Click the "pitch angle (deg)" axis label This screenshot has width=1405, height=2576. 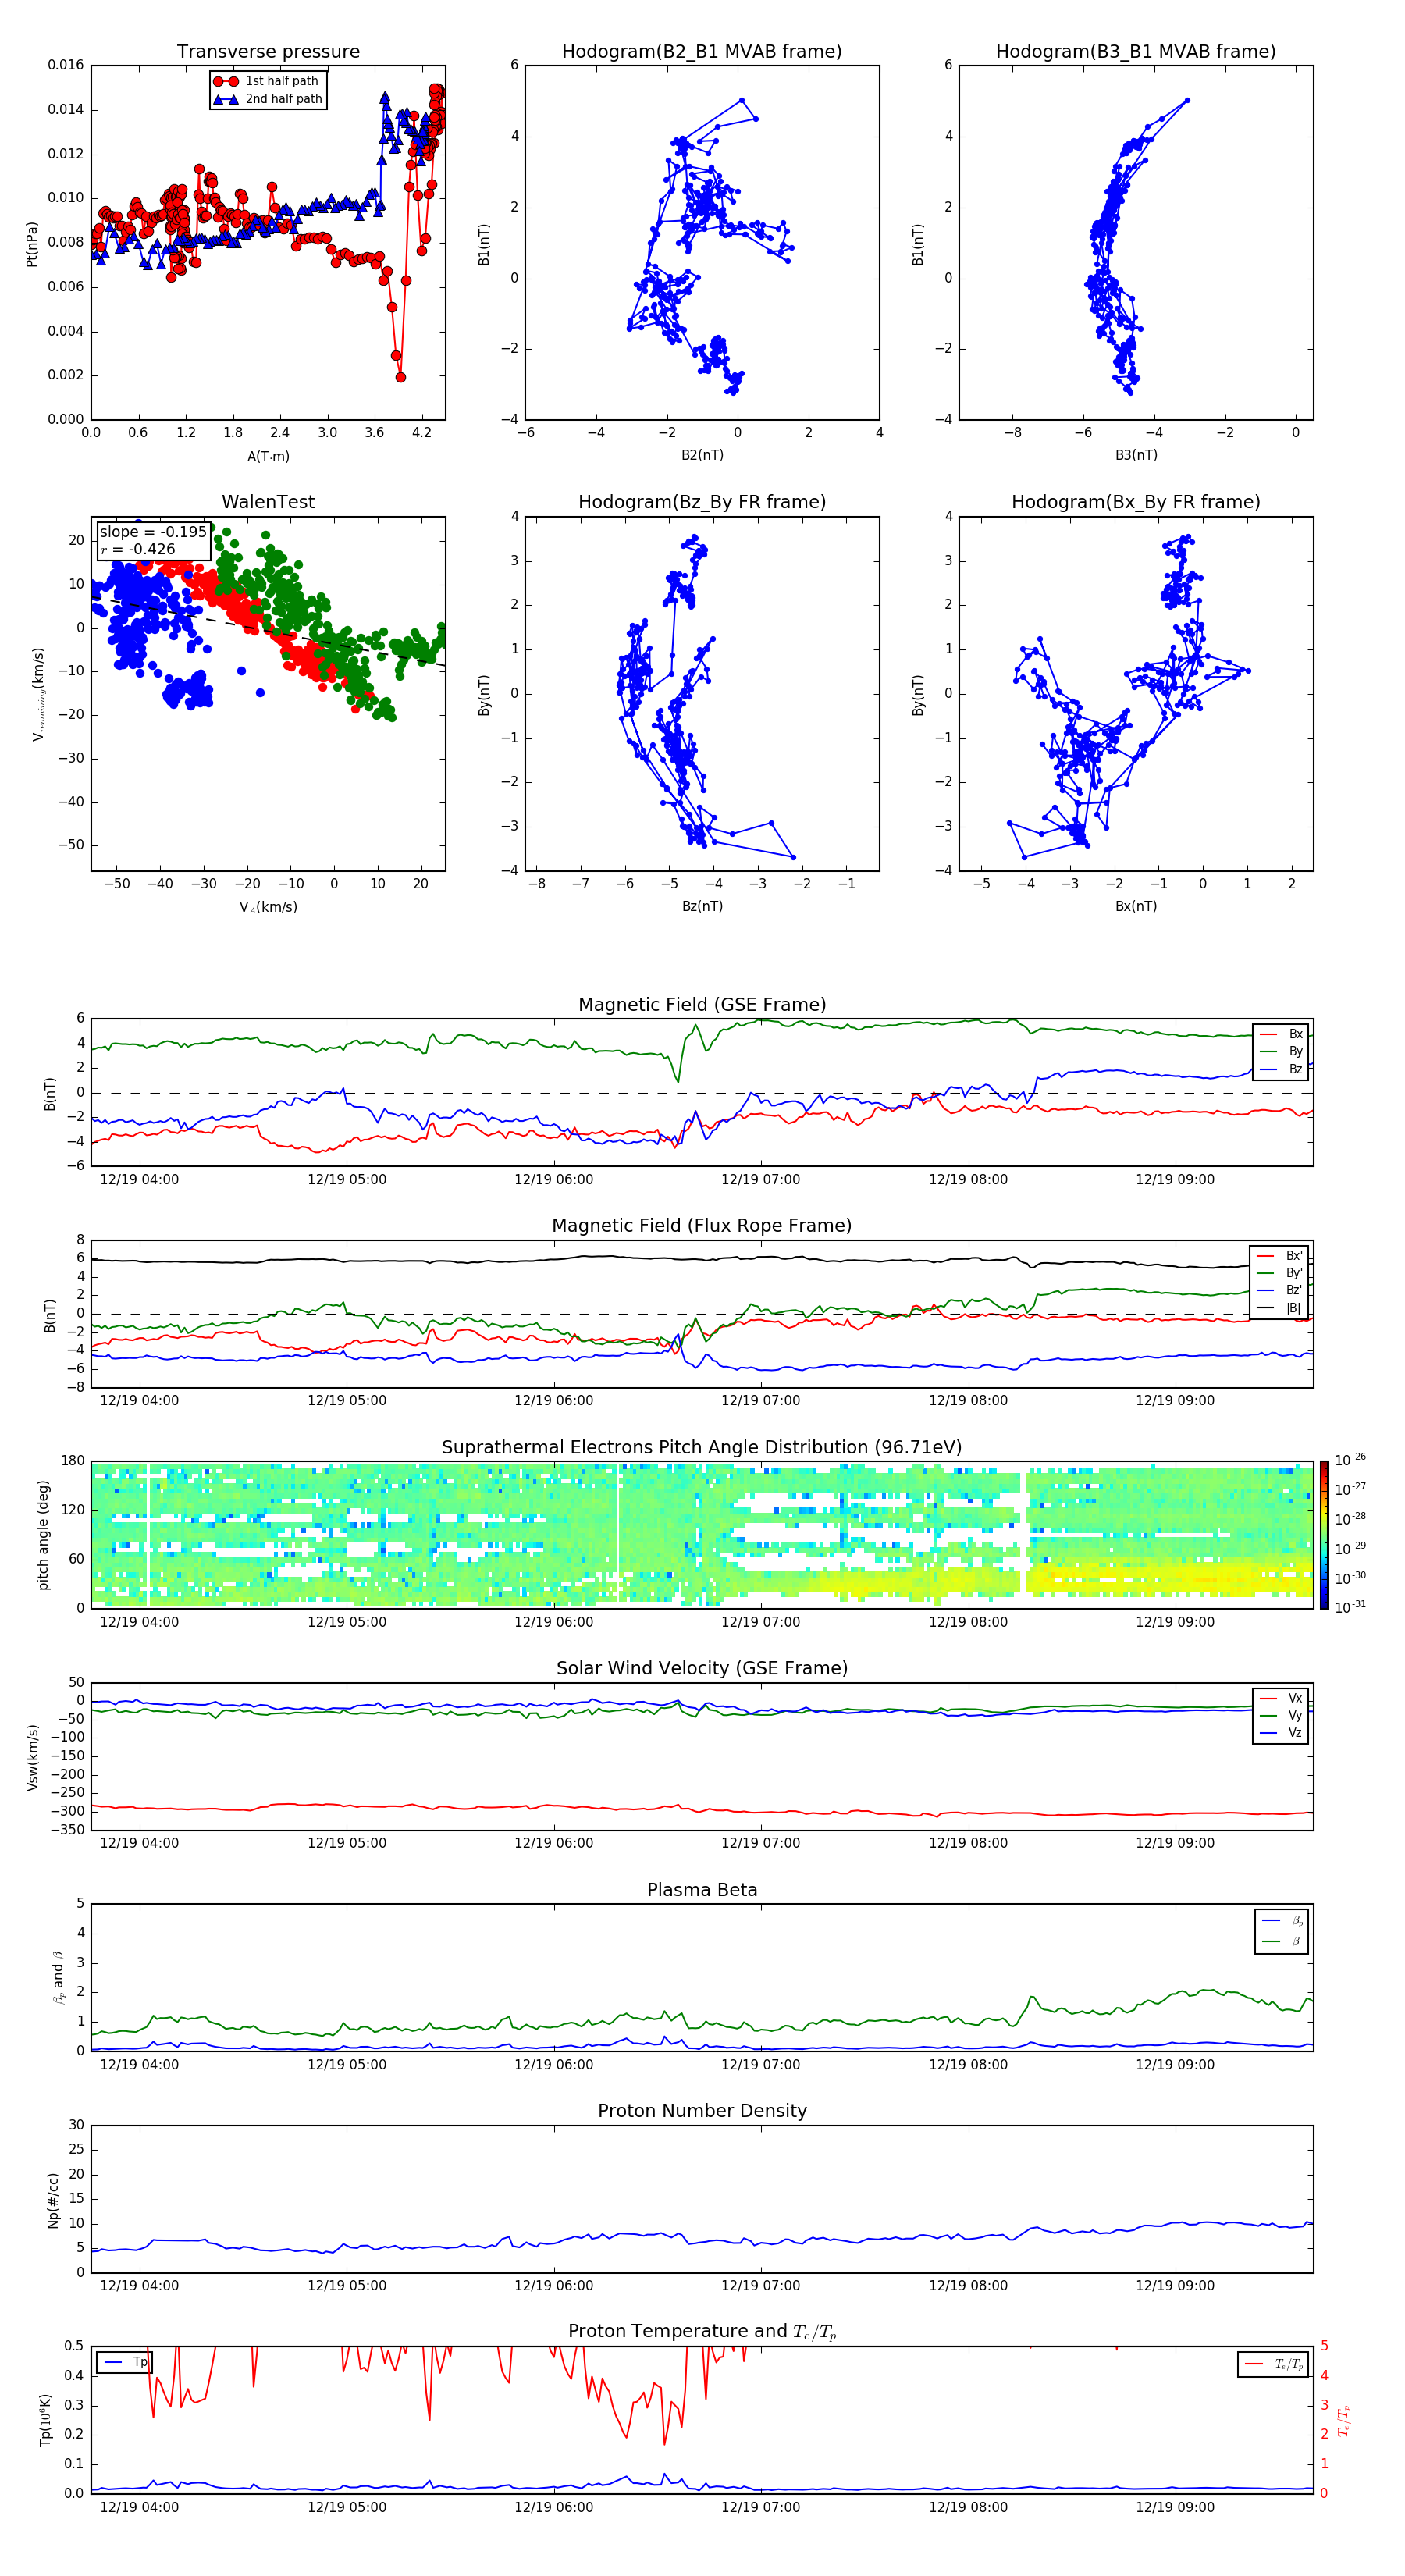point(43,1534)
